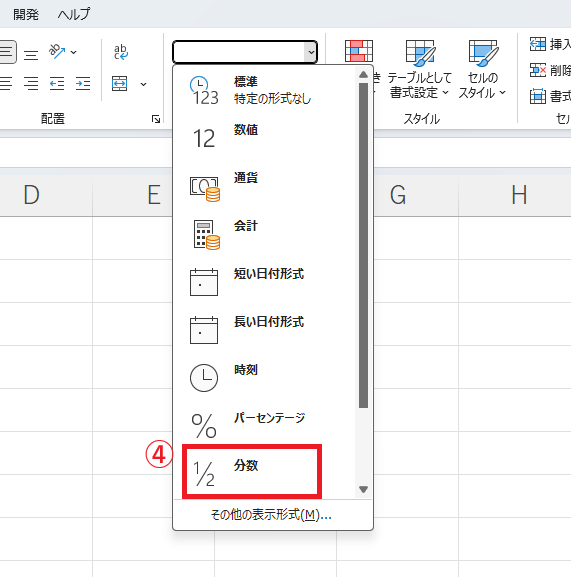The height and width of the screenshot is (577, 571).
Task: Open テーブルとして書式設定 dropdown
Action: click(x=419, y=70)
